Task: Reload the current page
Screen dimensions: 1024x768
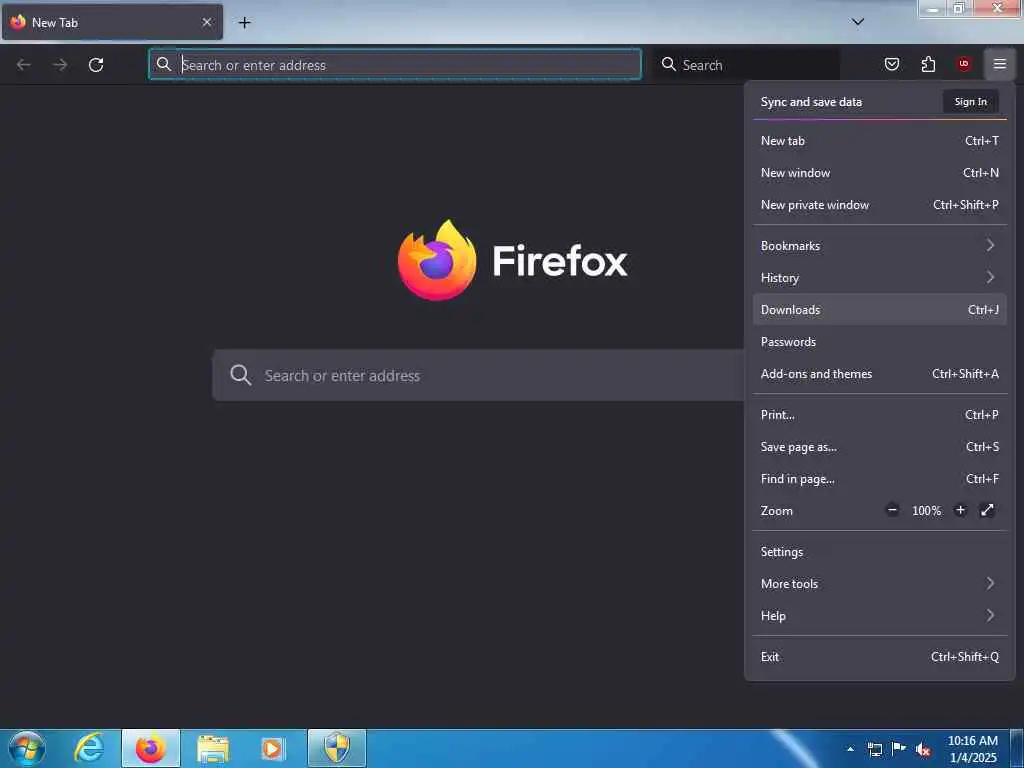Action: pyautogui.click(x=96, y=65)
